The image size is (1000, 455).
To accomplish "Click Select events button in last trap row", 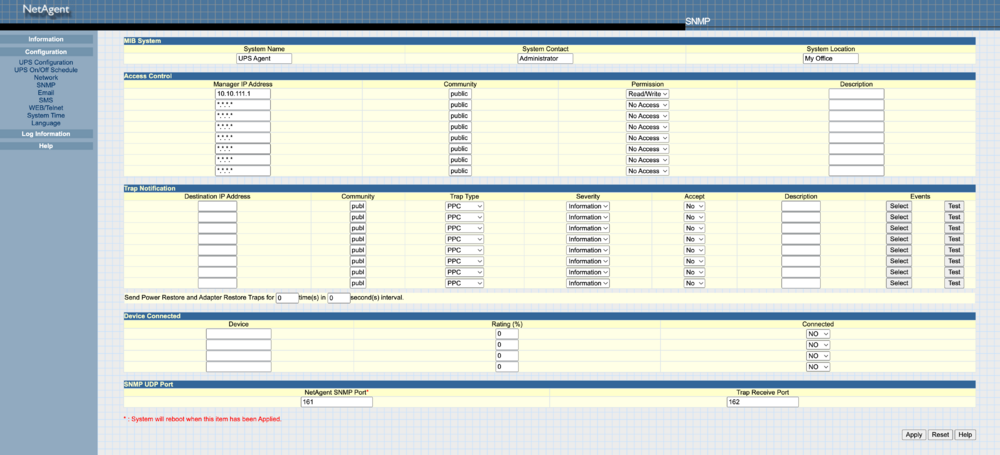I will [x=899, y=283].
